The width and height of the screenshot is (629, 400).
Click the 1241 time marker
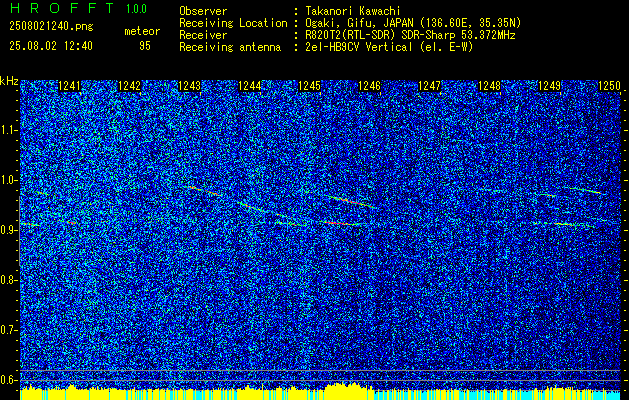coord(69,86)
